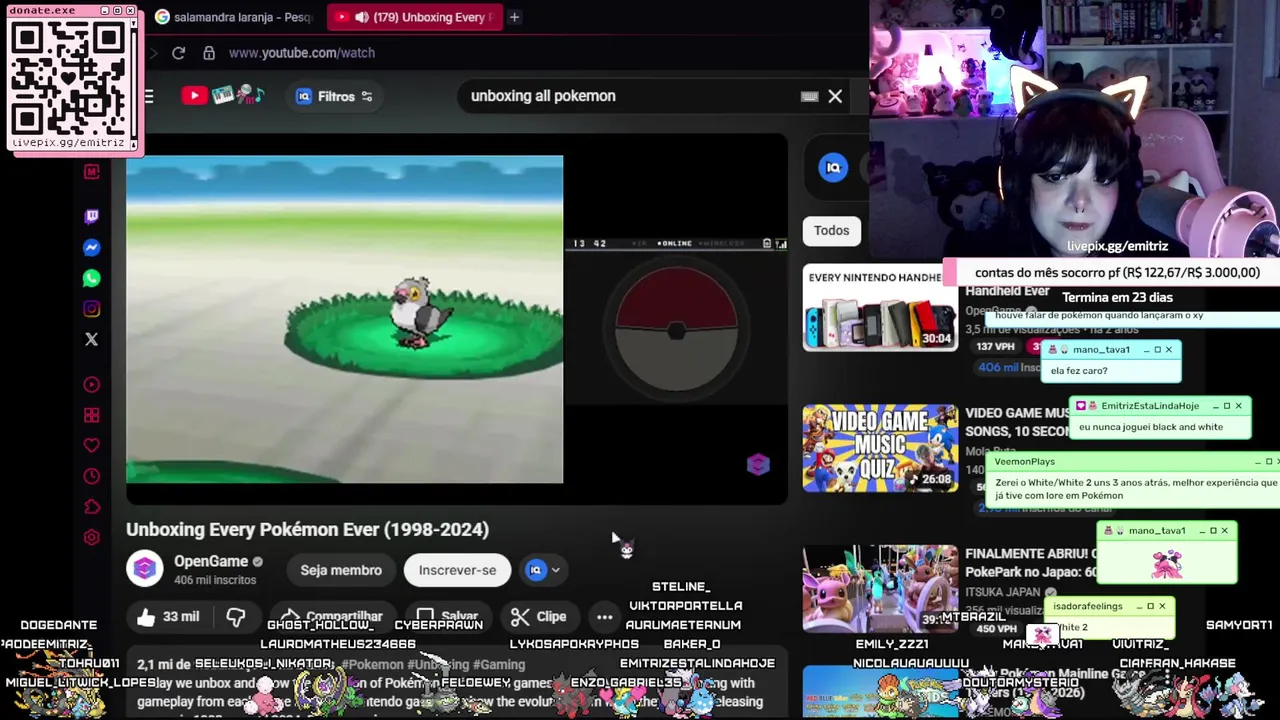
Task: Dislike the Unboxing Pokémon video
Action: pos(236,617)
